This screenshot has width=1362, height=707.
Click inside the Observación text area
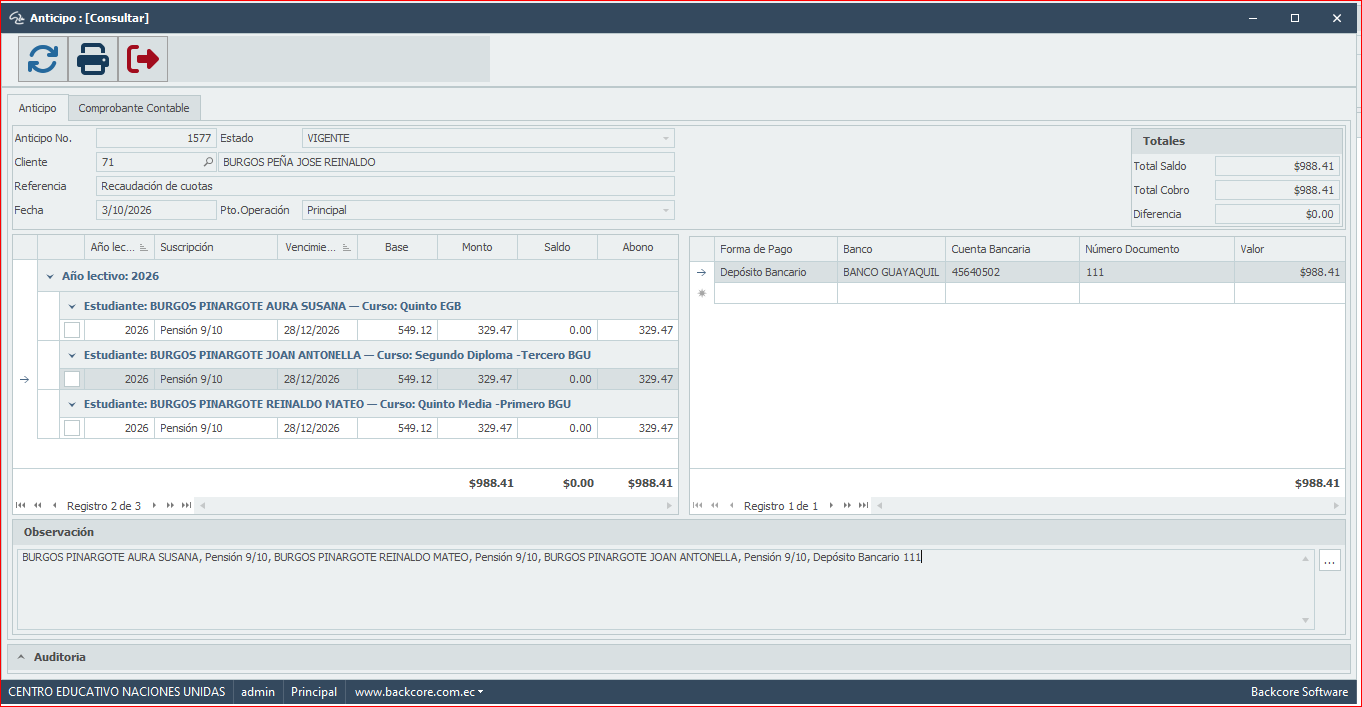click(665, 589)
